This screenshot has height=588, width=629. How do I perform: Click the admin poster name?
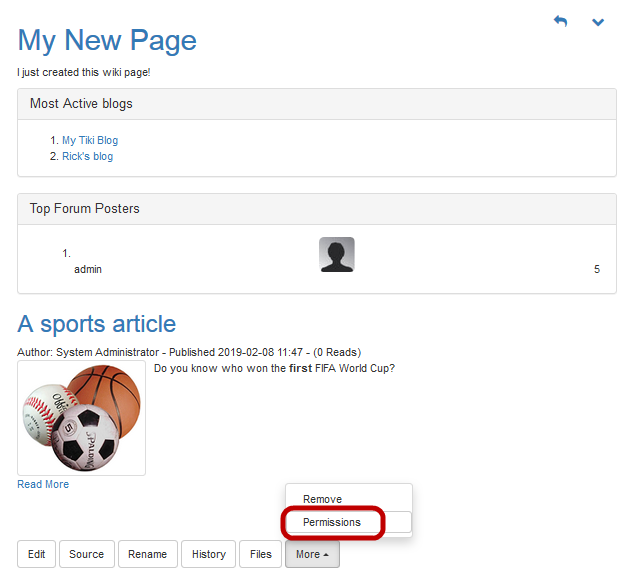(88, 270)
